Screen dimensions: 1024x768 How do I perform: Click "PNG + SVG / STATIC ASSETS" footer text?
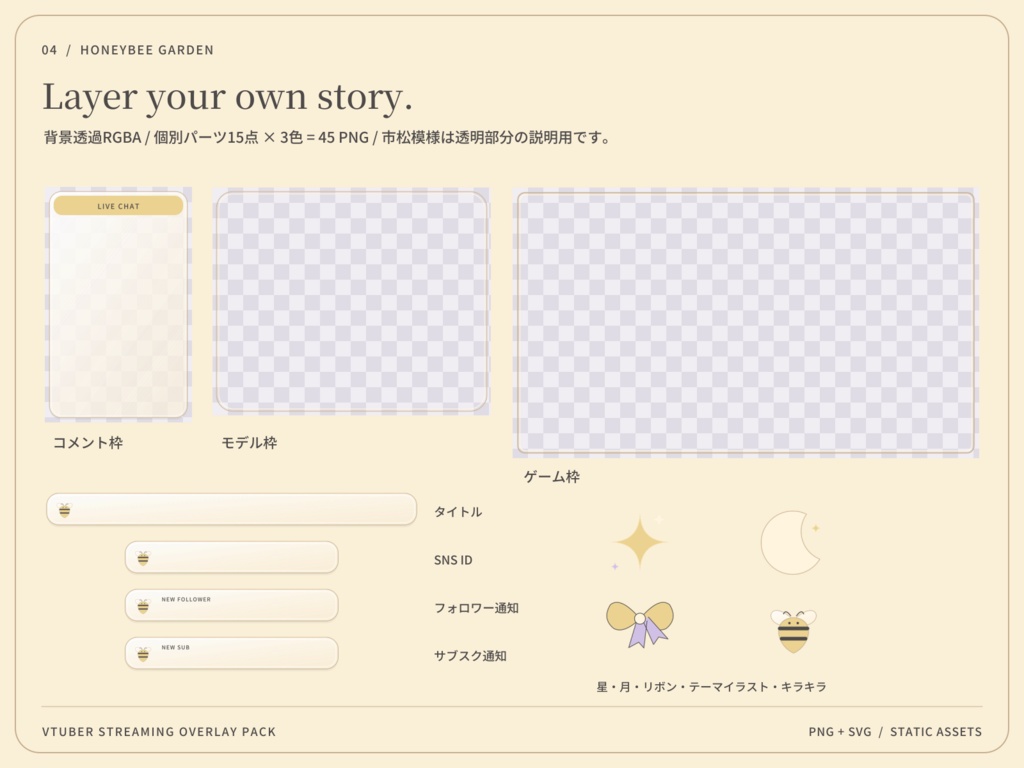895,732
